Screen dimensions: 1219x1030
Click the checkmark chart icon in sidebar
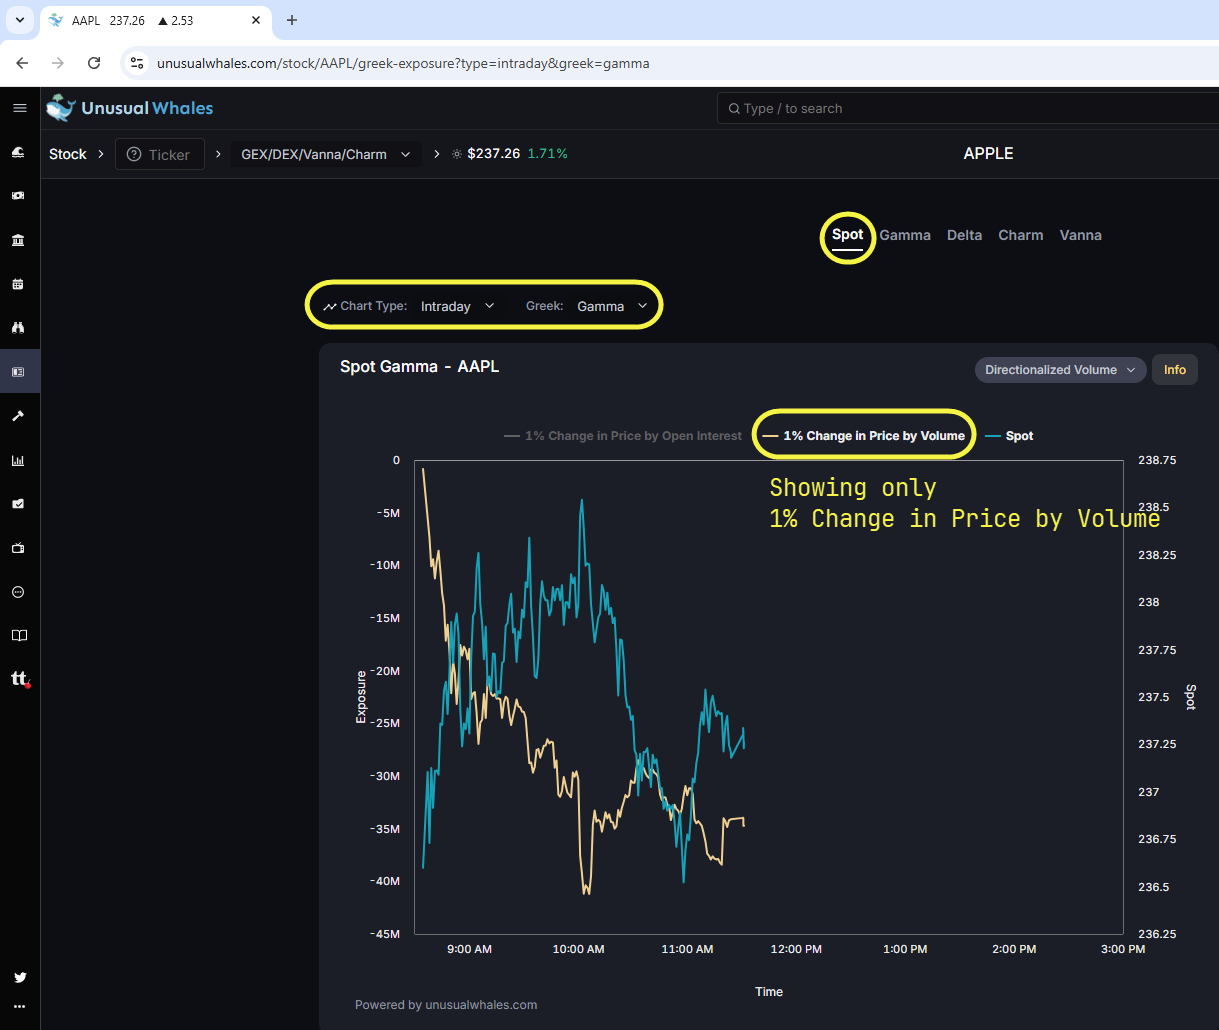coord(18,504)
